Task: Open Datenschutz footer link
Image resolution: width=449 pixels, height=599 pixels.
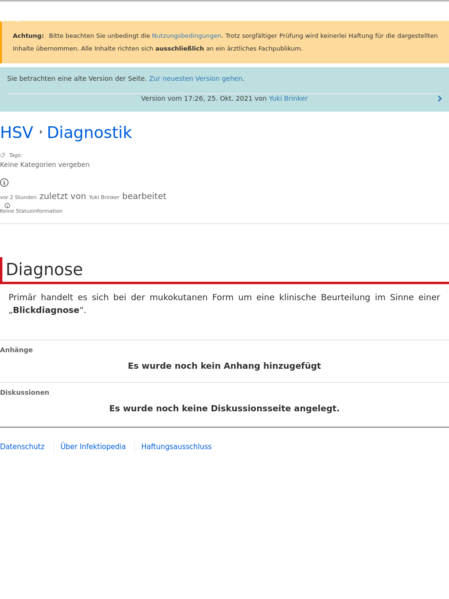Action: [22, 447]
